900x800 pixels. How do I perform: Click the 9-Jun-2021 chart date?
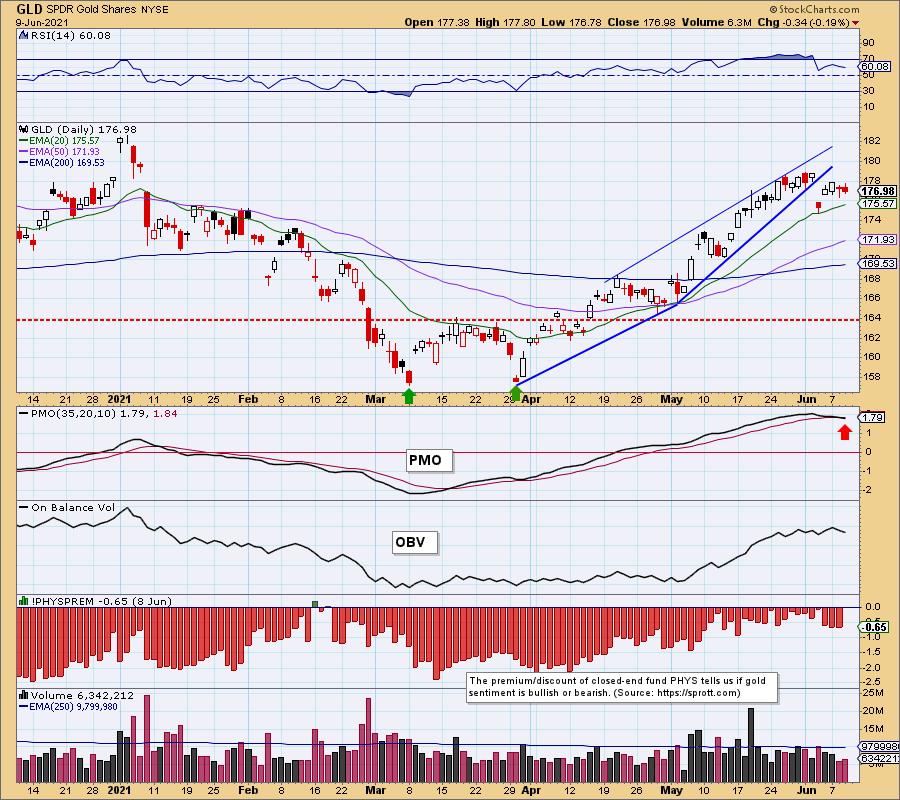[42, 22]
